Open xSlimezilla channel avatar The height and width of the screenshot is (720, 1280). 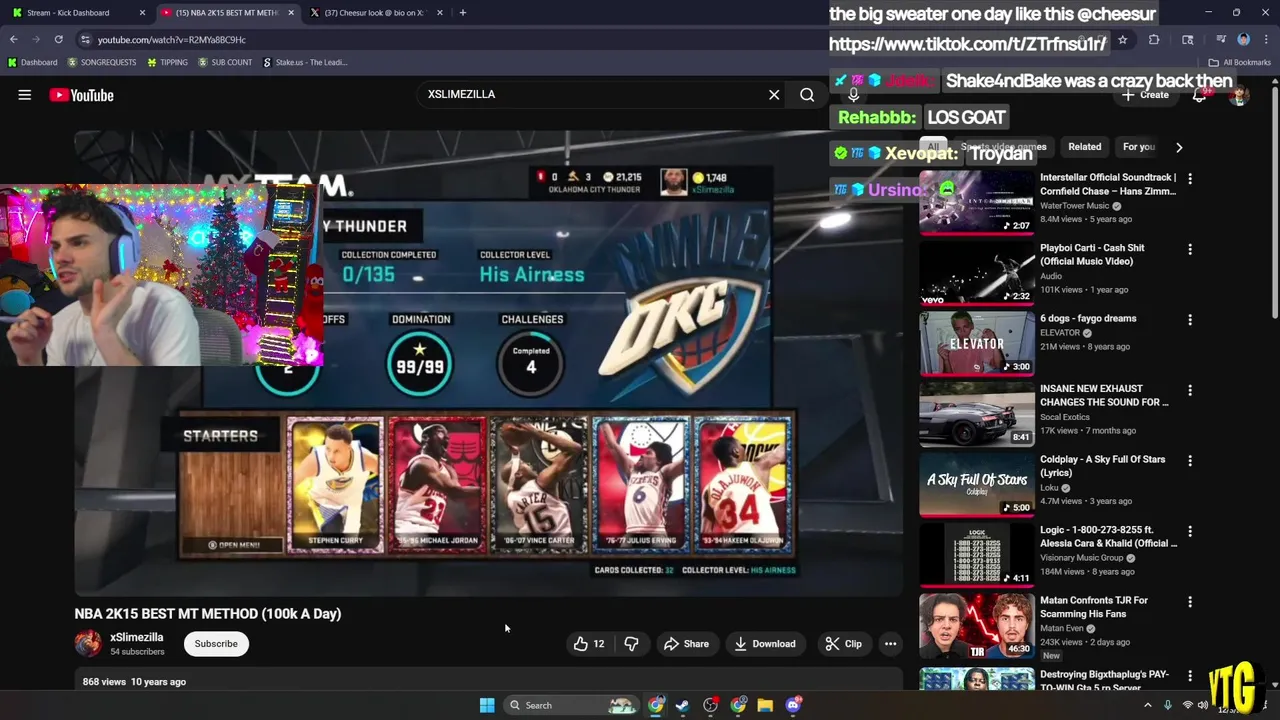click(x=88, y=644)
